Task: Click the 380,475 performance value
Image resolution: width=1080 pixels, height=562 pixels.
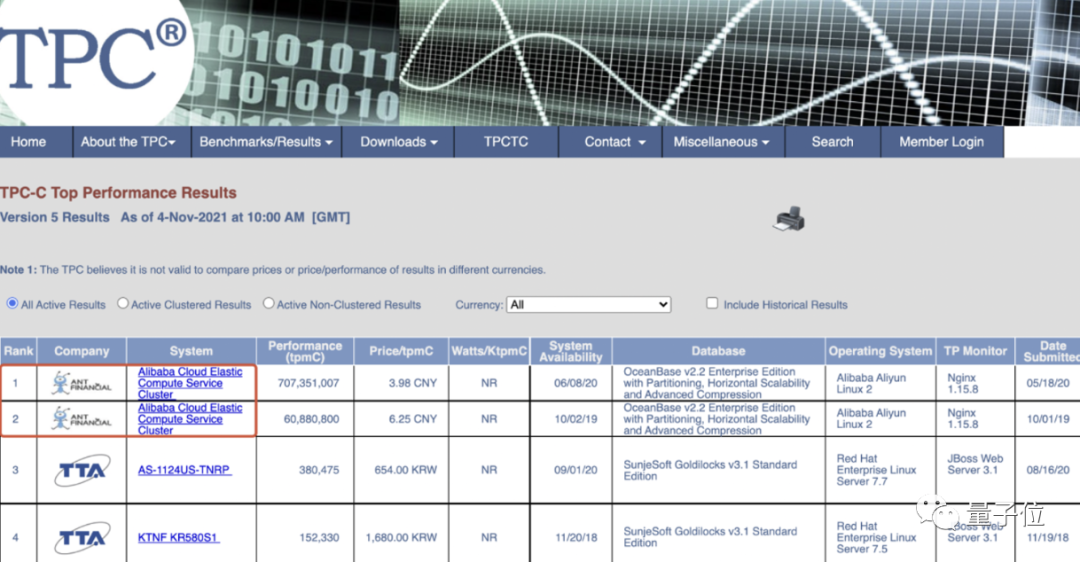Action: [x=319, y=470]
